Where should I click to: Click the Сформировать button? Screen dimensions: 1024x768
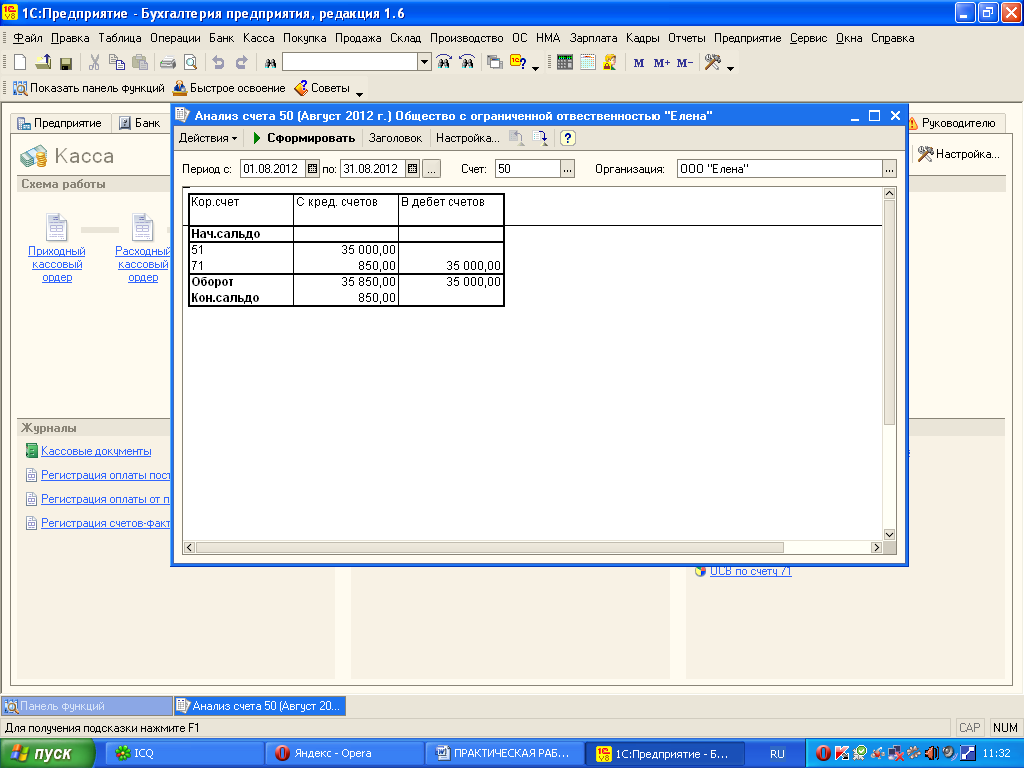(x=304, y=138)
